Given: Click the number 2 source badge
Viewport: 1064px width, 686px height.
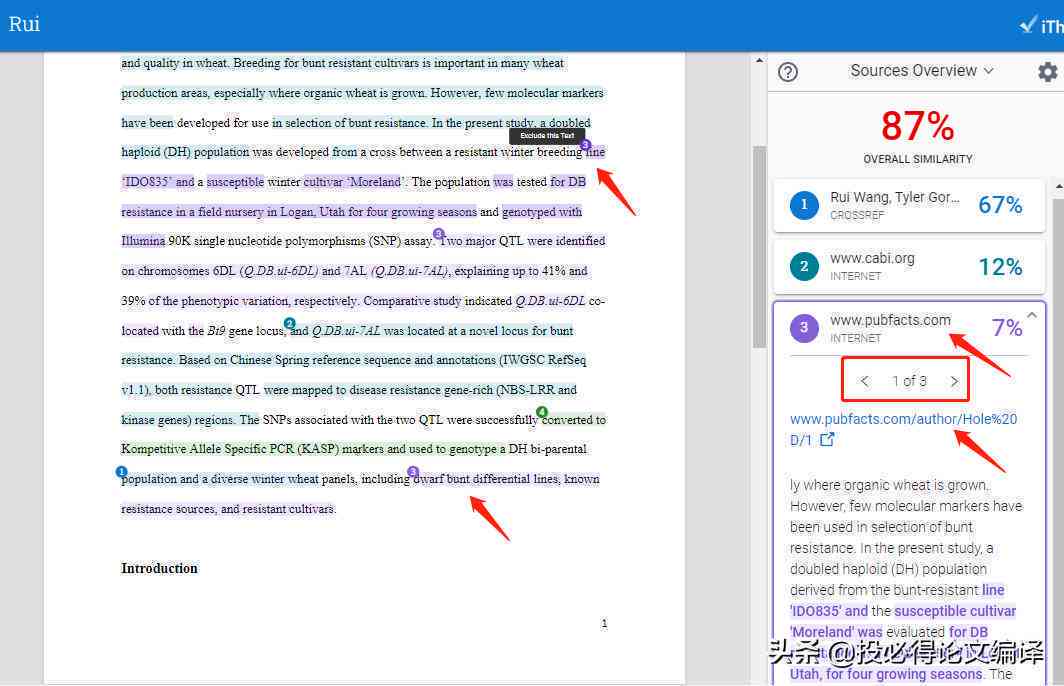Looking at the screenshot, I should (804, 266).
